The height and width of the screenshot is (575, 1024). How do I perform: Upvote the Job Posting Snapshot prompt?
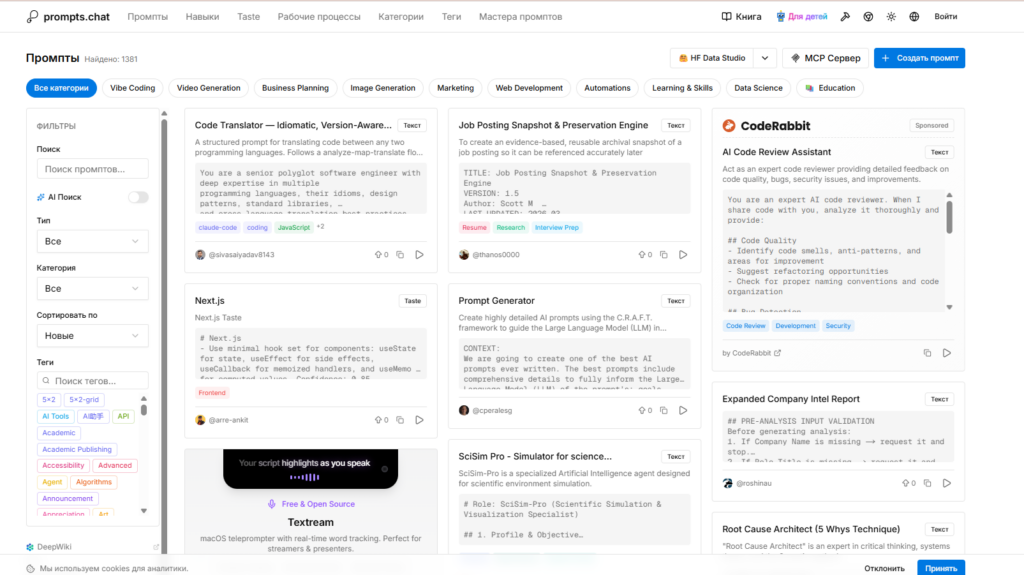[645, 255]
